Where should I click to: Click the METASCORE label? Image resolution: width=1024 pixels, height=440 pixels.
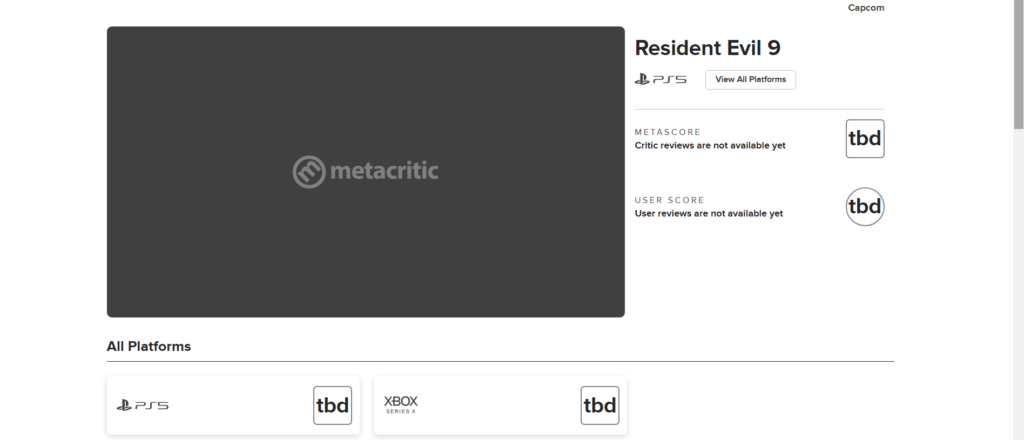point(668,132)
